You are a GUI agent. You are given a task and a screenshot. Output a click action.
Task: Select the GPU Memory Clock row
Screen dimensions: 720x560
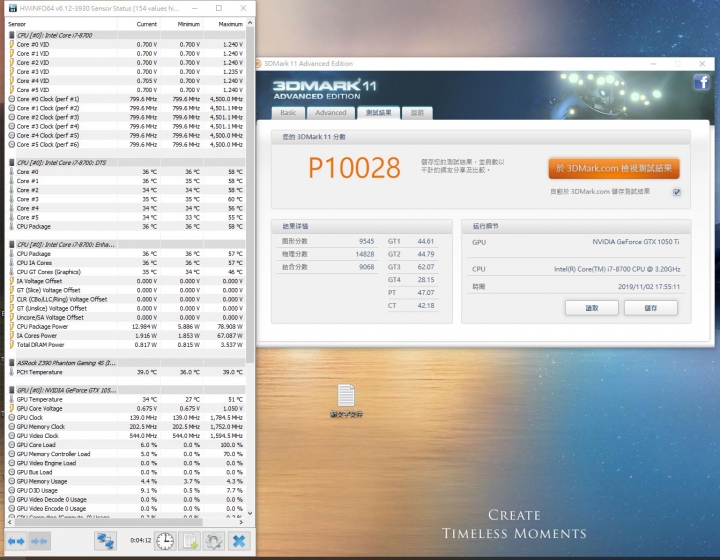126,426
